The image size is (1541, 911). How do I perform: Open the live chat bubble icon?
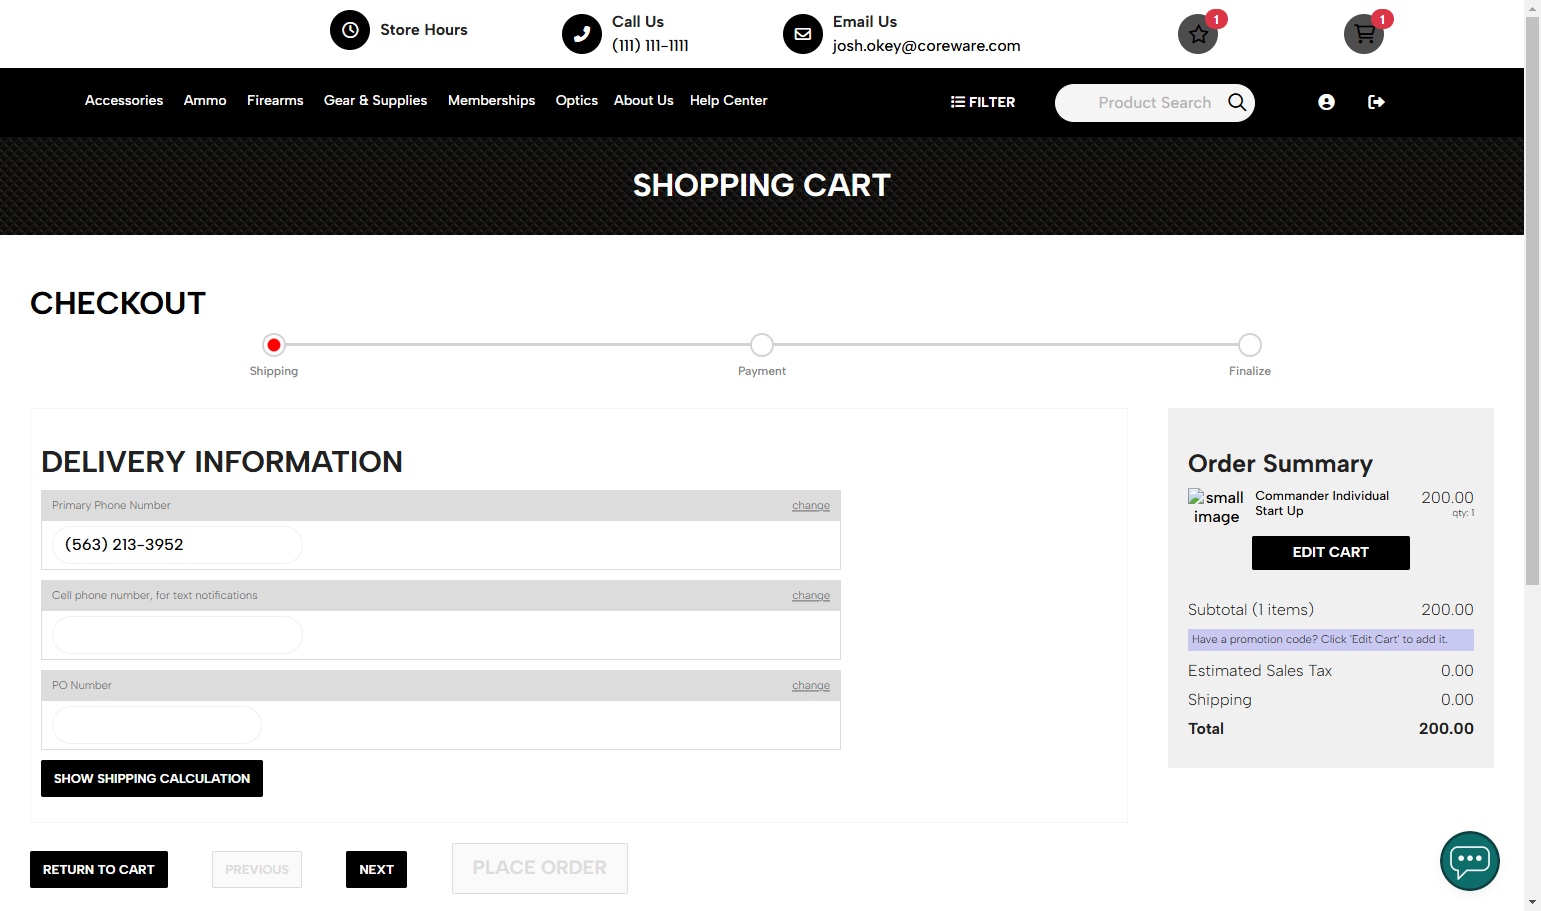coord(1470,861)
